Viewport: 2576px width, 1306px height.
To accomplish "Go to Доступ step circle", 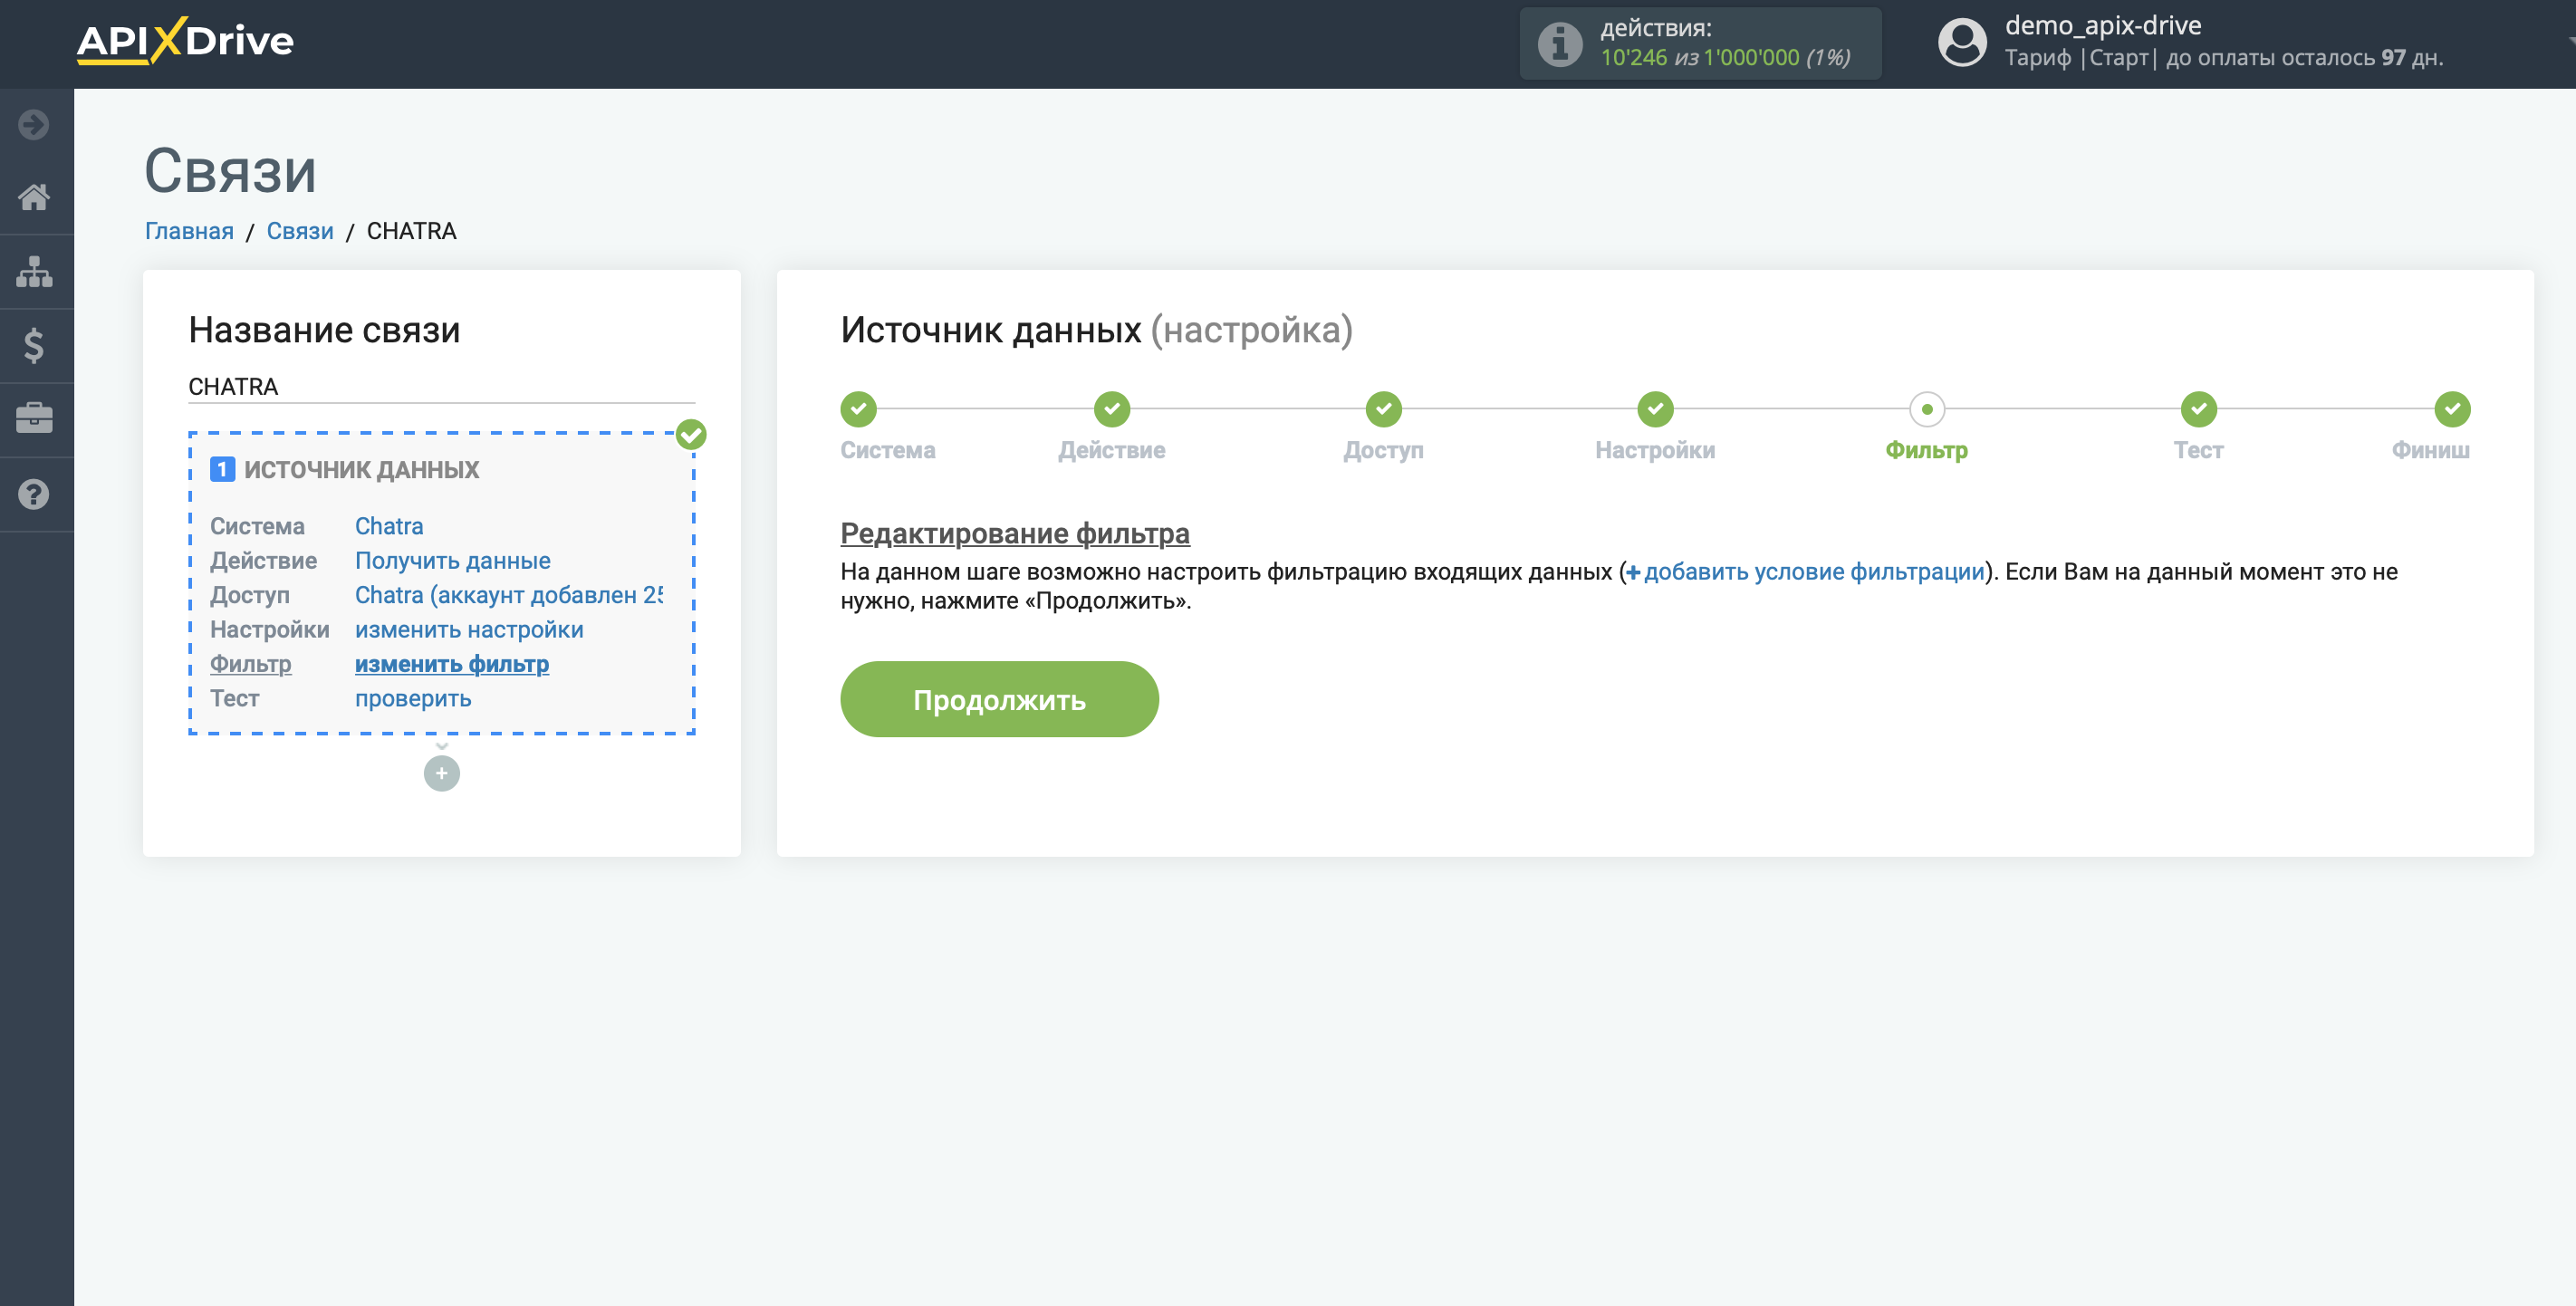I will 1383,409.
